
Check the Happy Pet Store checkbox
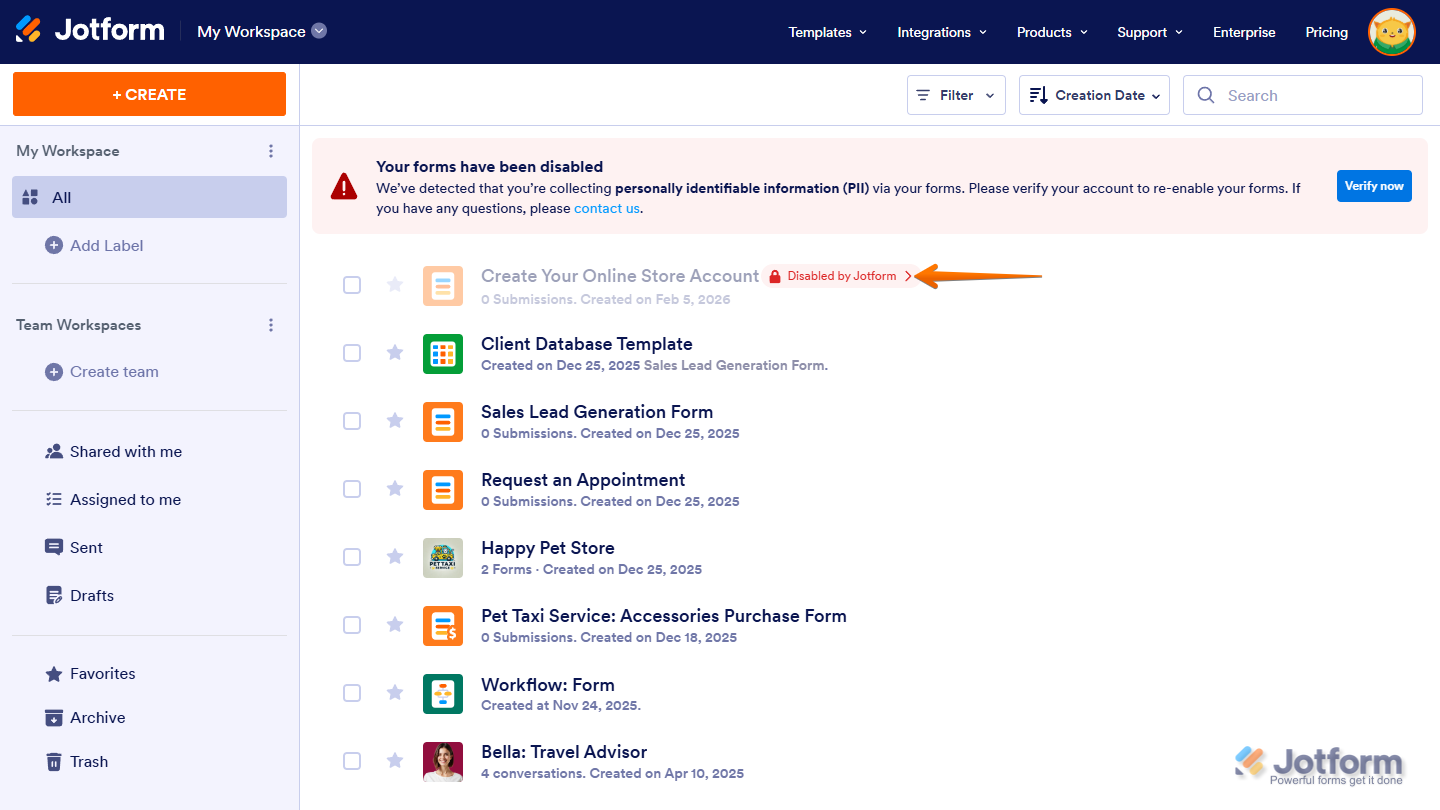[352, 557]
